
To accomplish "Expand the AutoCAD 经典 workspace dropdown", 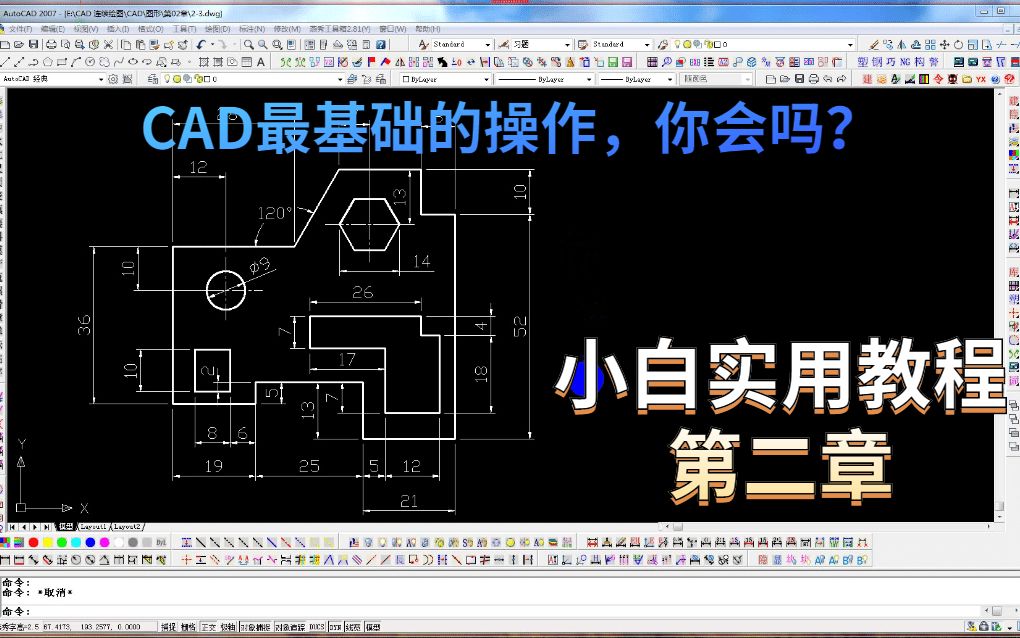I will click(x=102, y=78).
